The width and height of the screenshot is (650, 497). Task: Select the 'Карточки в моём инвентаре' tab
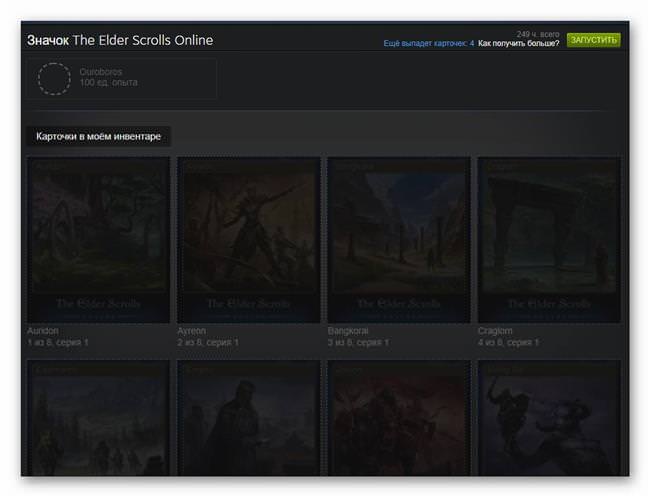pyautogui.click(x=98, y=136)
